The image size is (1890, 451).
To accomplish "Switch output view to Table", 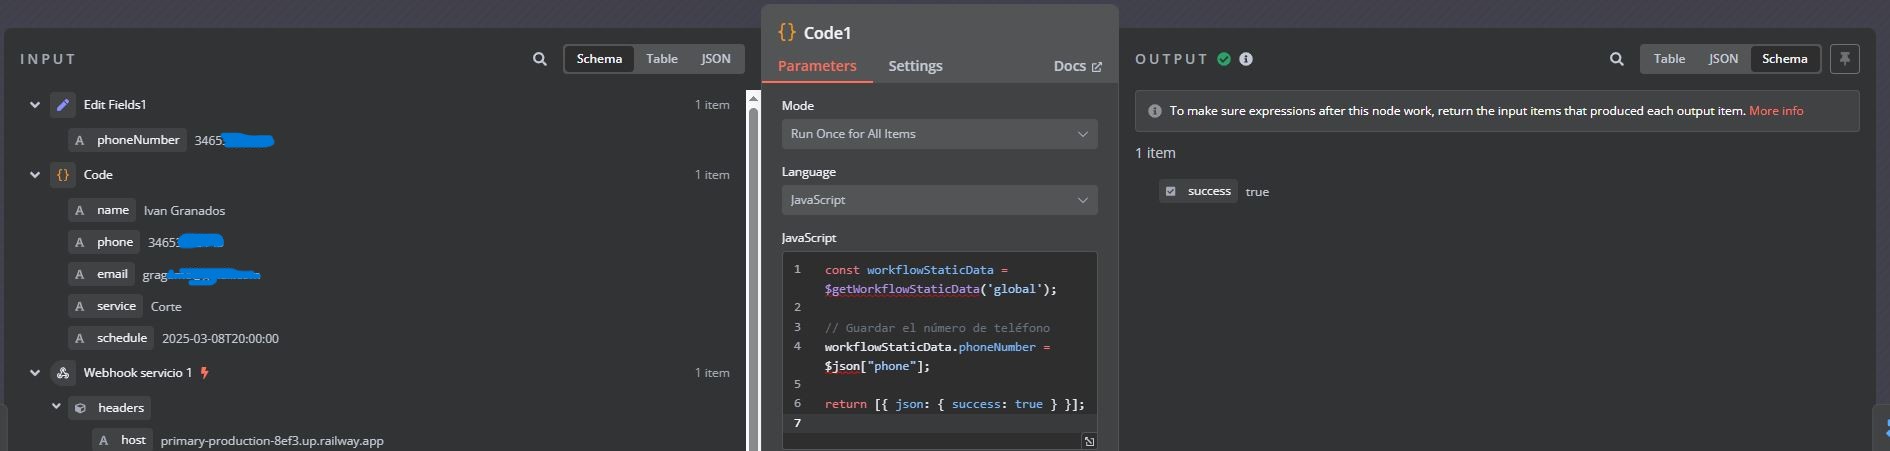I will 1669,59.
